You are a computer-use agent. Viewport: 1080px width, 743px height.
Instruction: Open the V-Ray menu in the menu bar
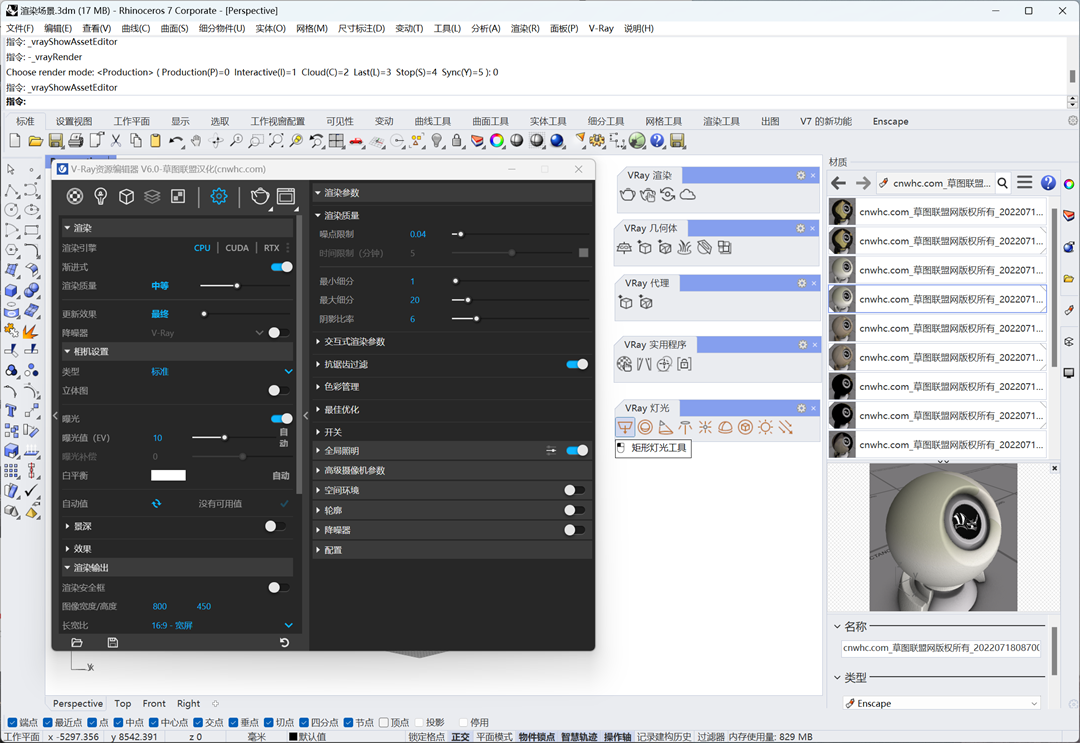point(601,28)
